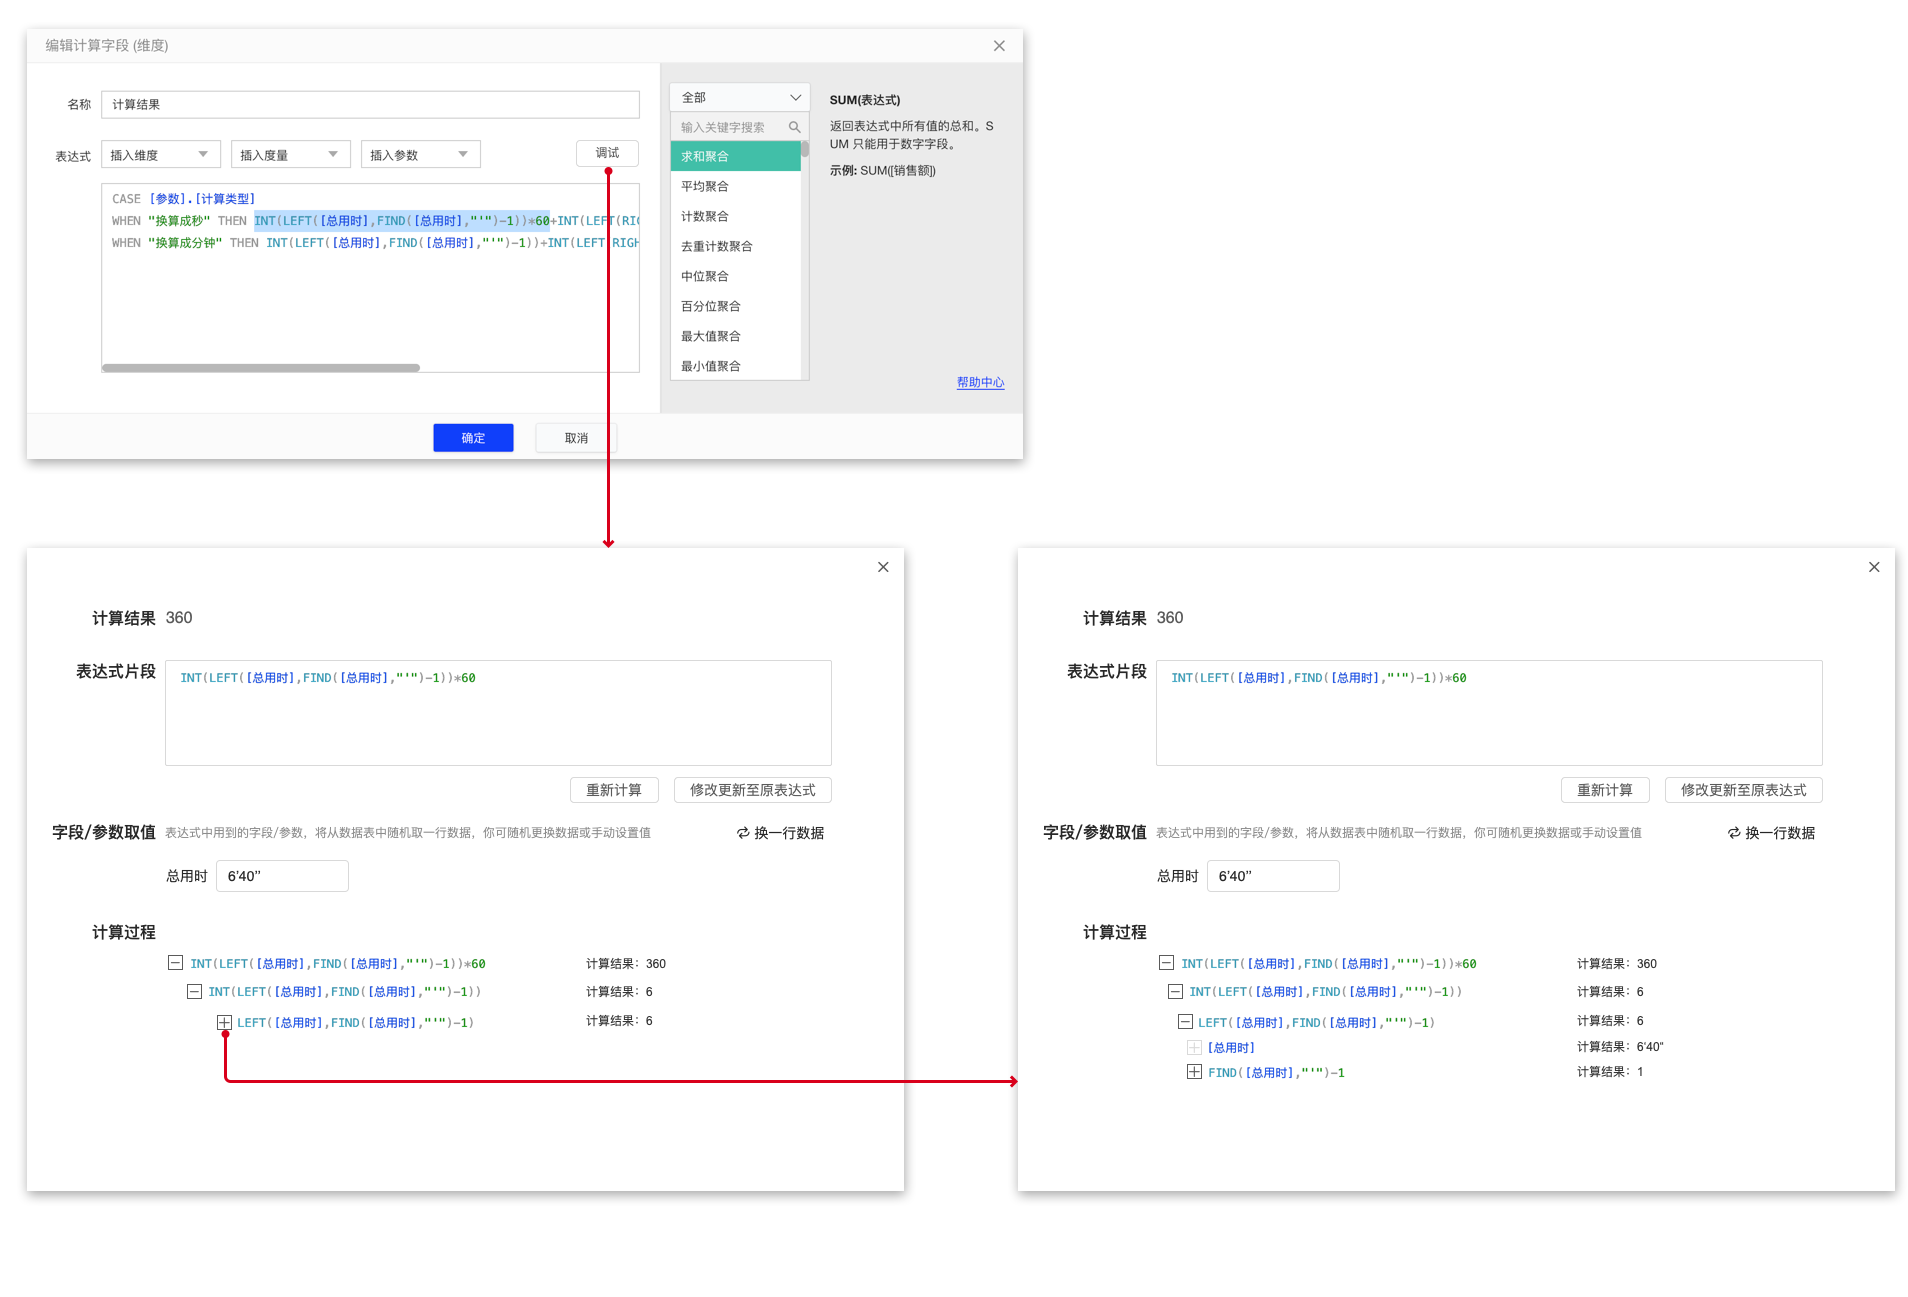This screenshot has height=1297, width=1908.
Task: Close the 编辑计算字段 dialog
Action: 998,46
